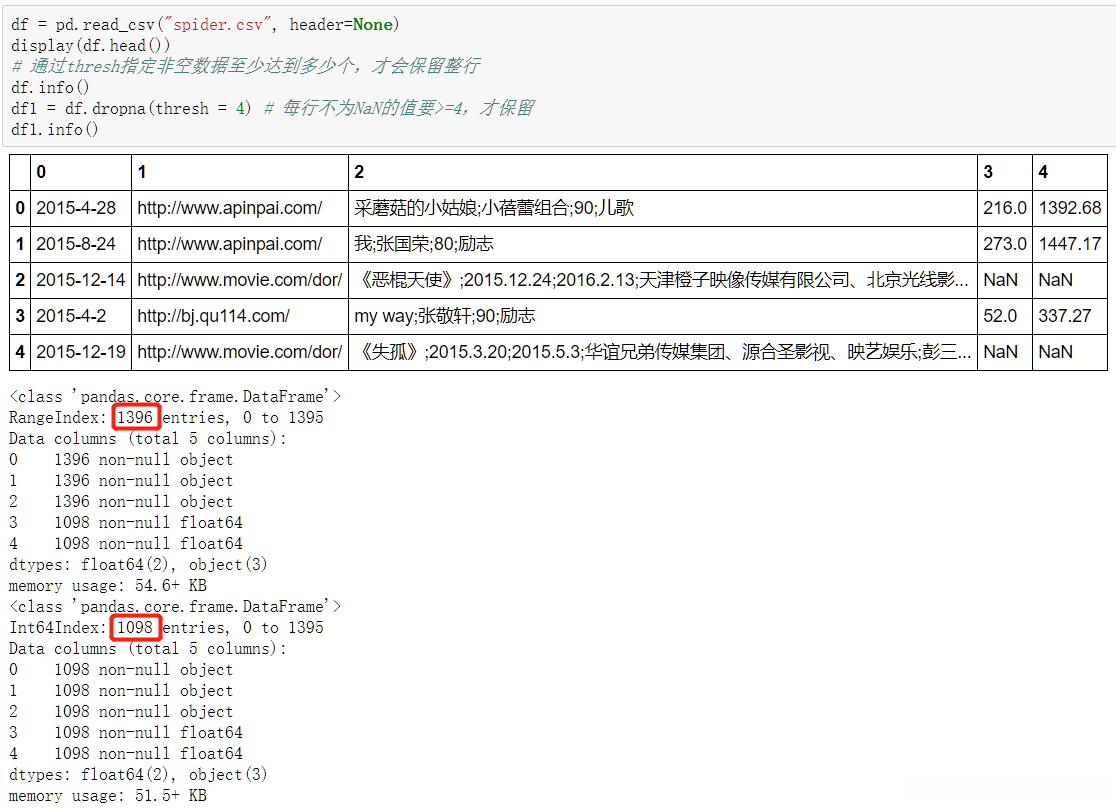Click row index '3' of the table
This screenshot has width=1116, height=811.
20,315
